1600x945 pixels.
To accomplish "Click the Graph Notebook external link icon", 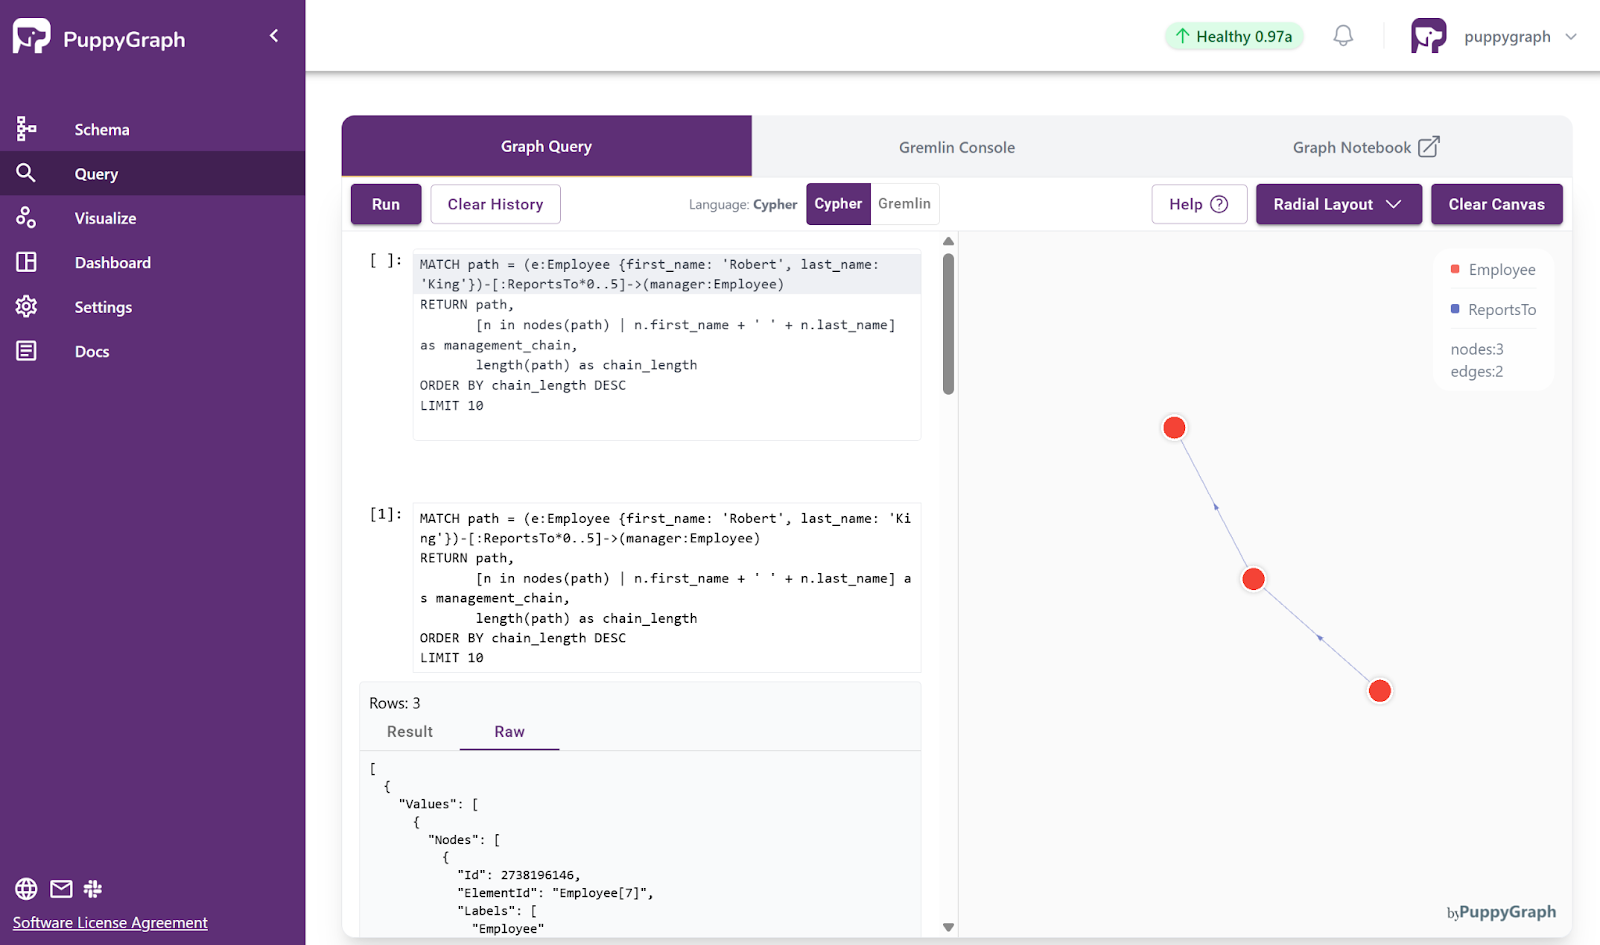I will (x=1429, y=147).
